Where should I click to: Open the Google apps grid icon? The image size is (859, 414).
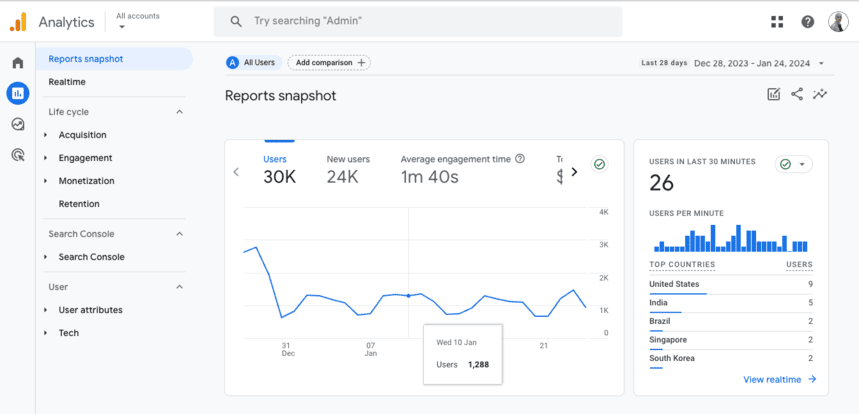point(777,22)
